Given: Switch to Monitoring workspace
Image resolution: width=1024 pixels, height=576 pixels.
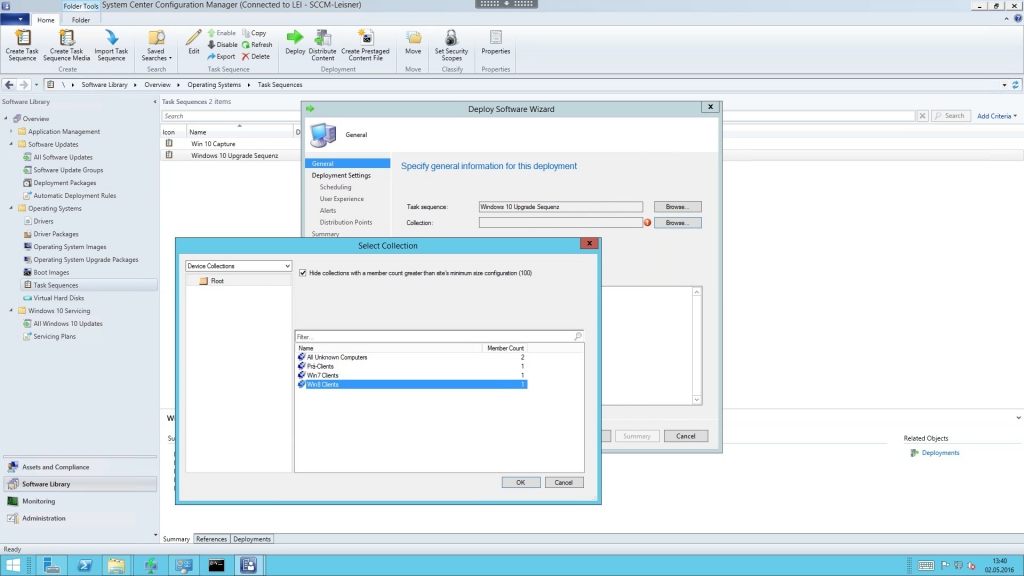Looking at the screenshot, I should [x=80, y=501].
